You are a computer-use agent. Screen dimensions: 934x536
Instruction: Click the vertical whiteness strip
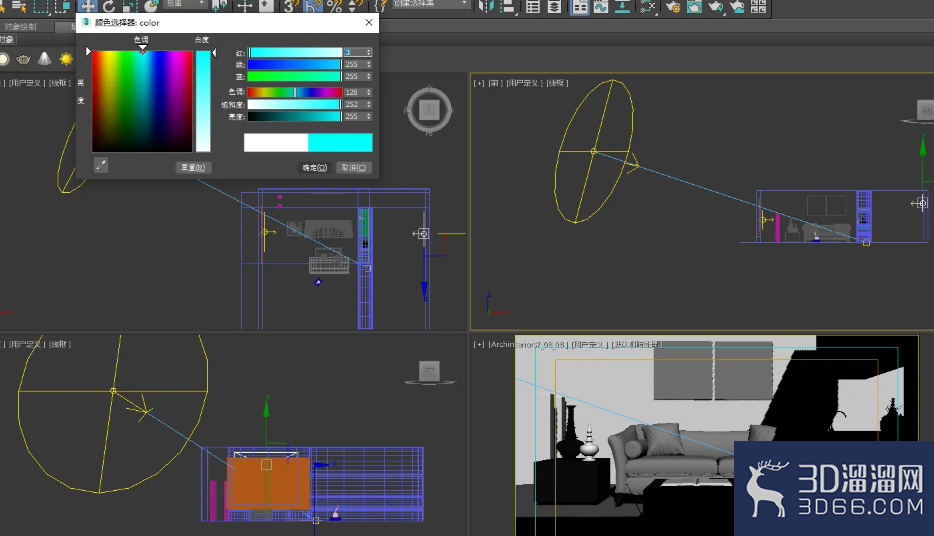point(203,101)
